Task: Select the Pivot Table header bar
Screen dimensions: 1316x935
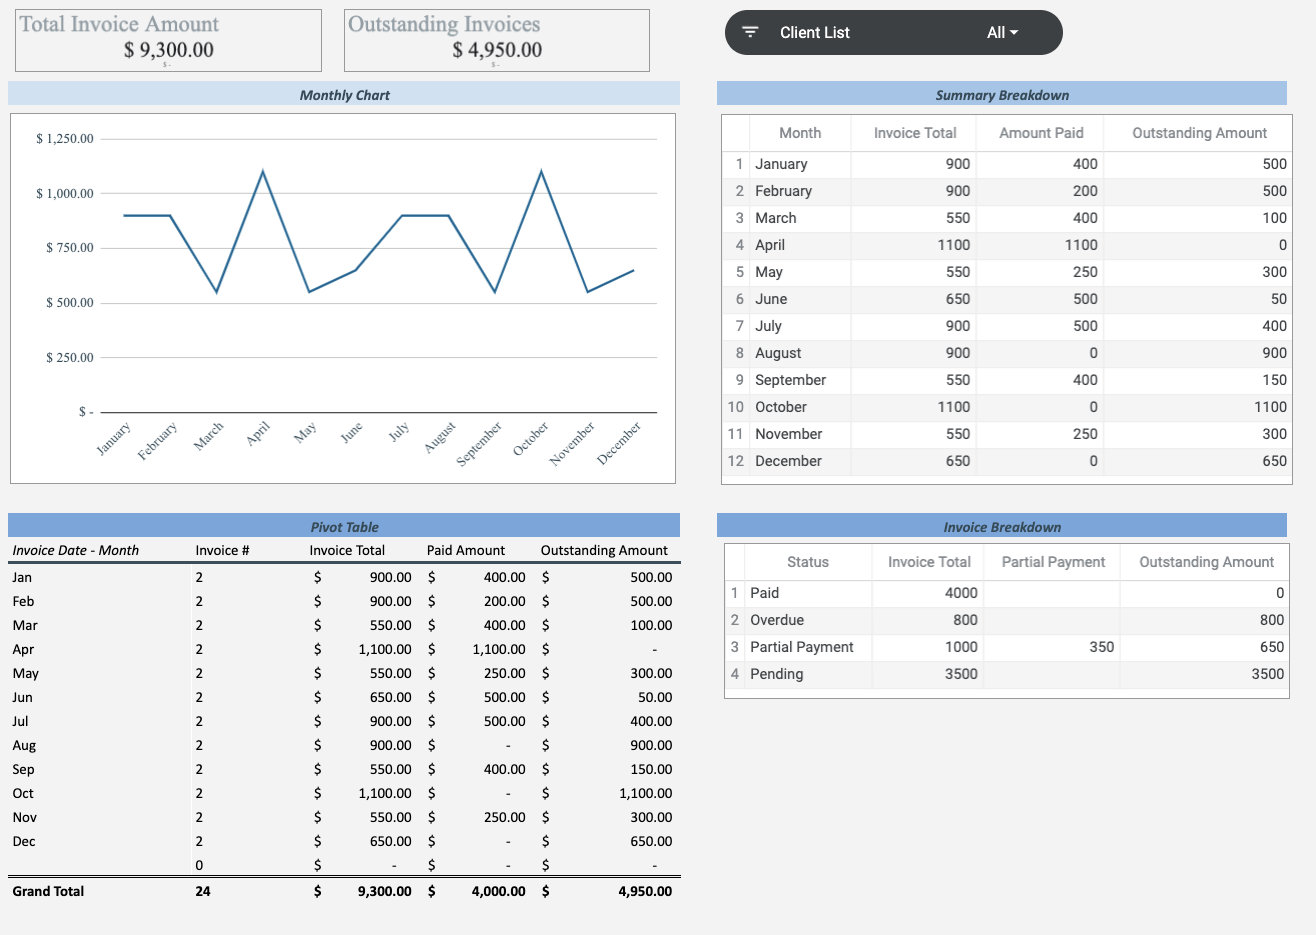Action: (x=344, y=527)
